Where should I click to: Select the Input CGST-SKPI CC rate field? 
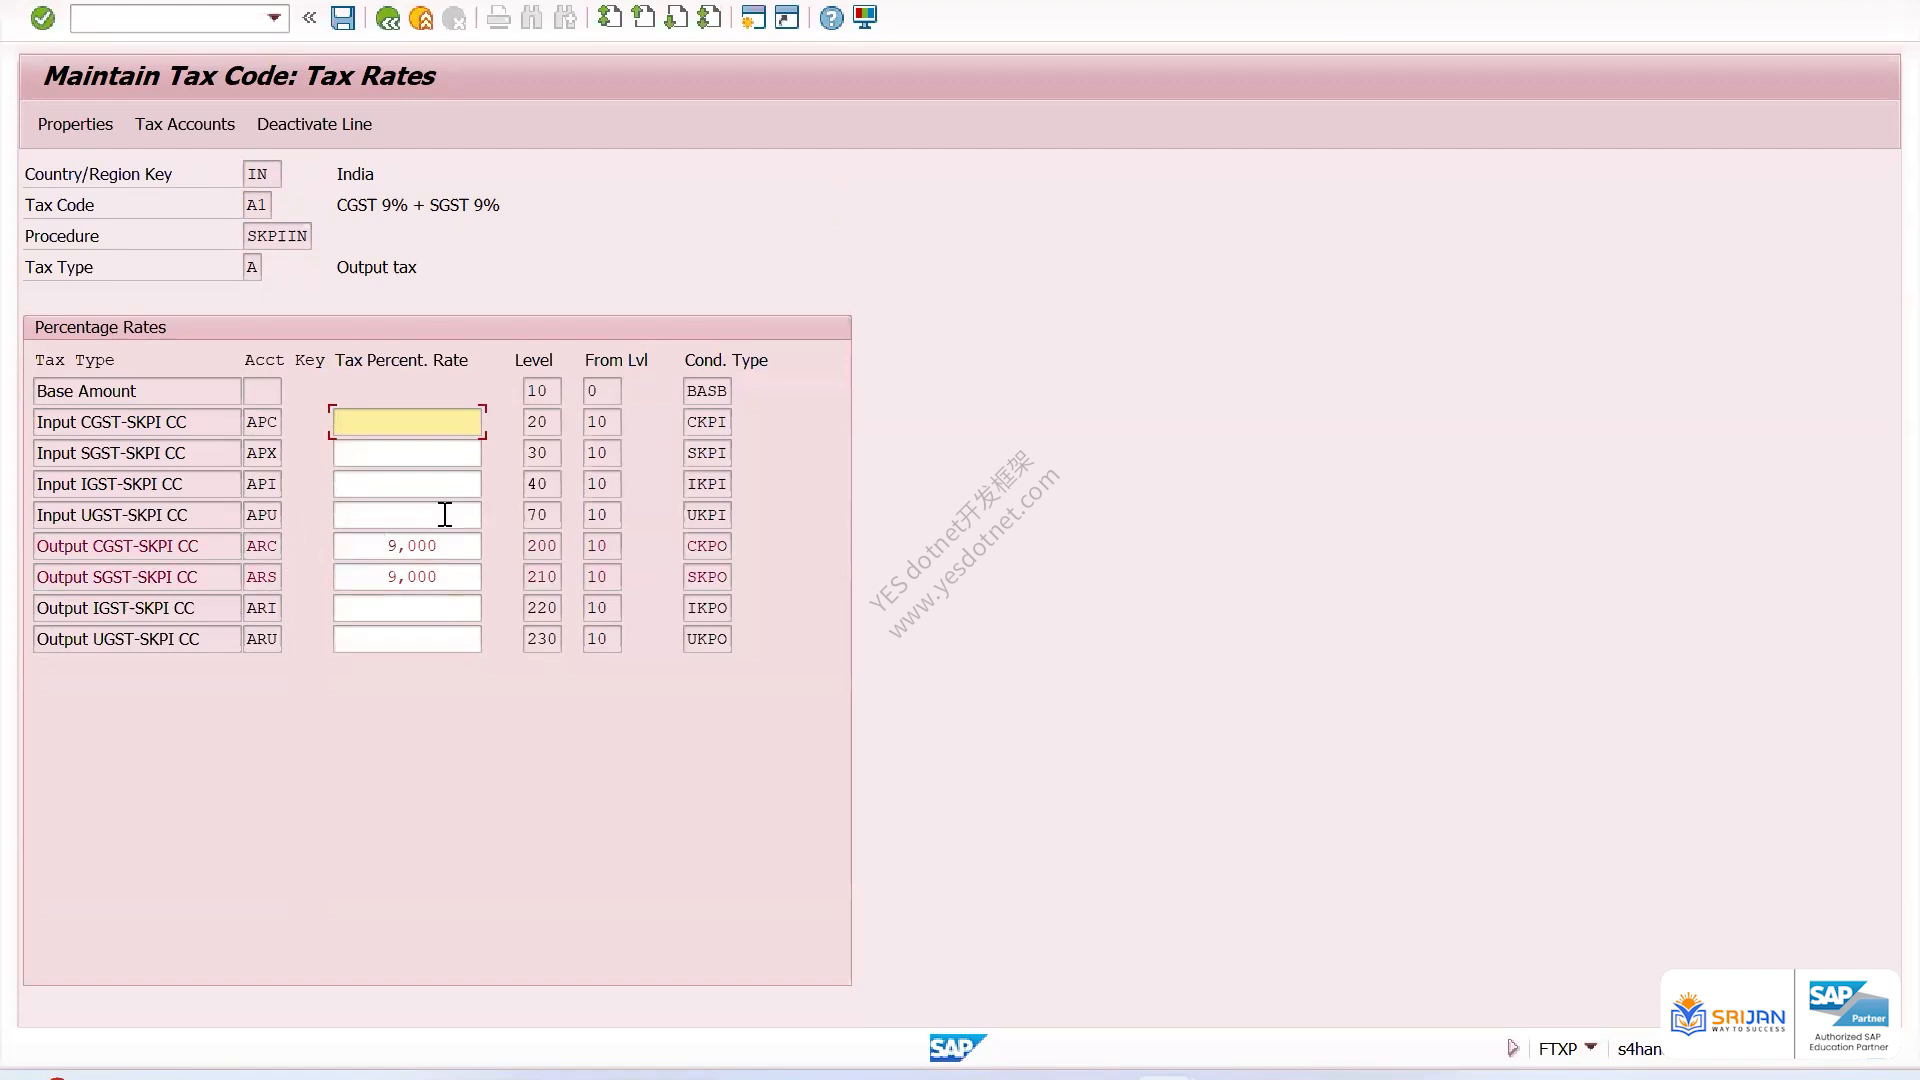tap(407, 422)
